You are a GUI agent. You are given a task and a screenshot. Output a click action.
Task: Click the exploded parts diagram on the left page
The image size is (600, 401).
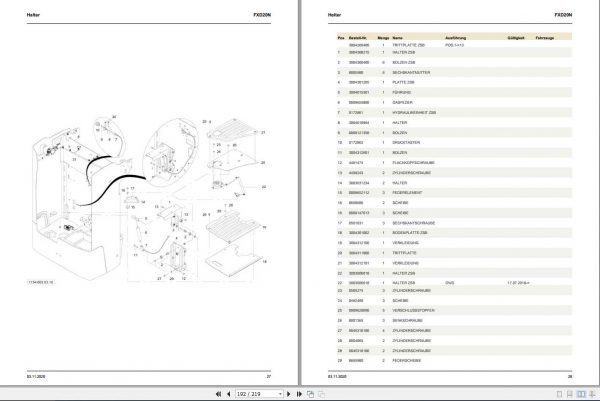click(149, 198)
